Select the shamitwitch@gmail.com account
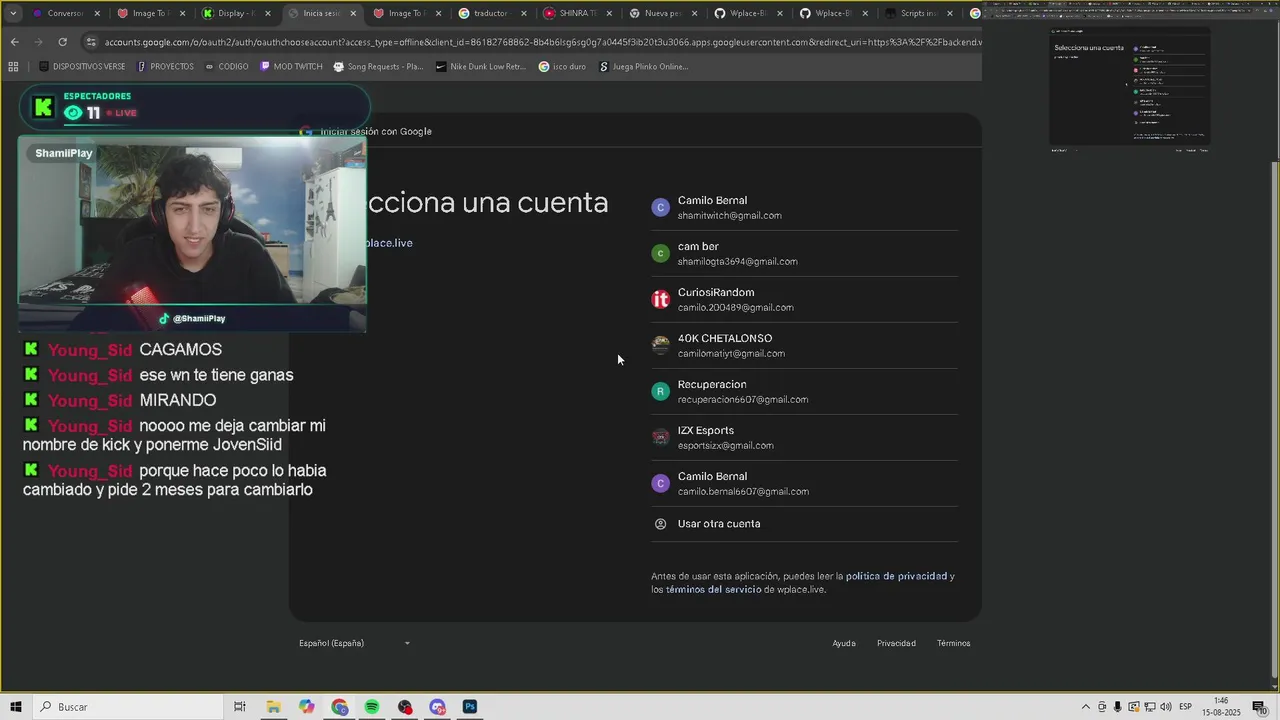Viewport: 1280px width, 720px height. click(x=804, y=207)
